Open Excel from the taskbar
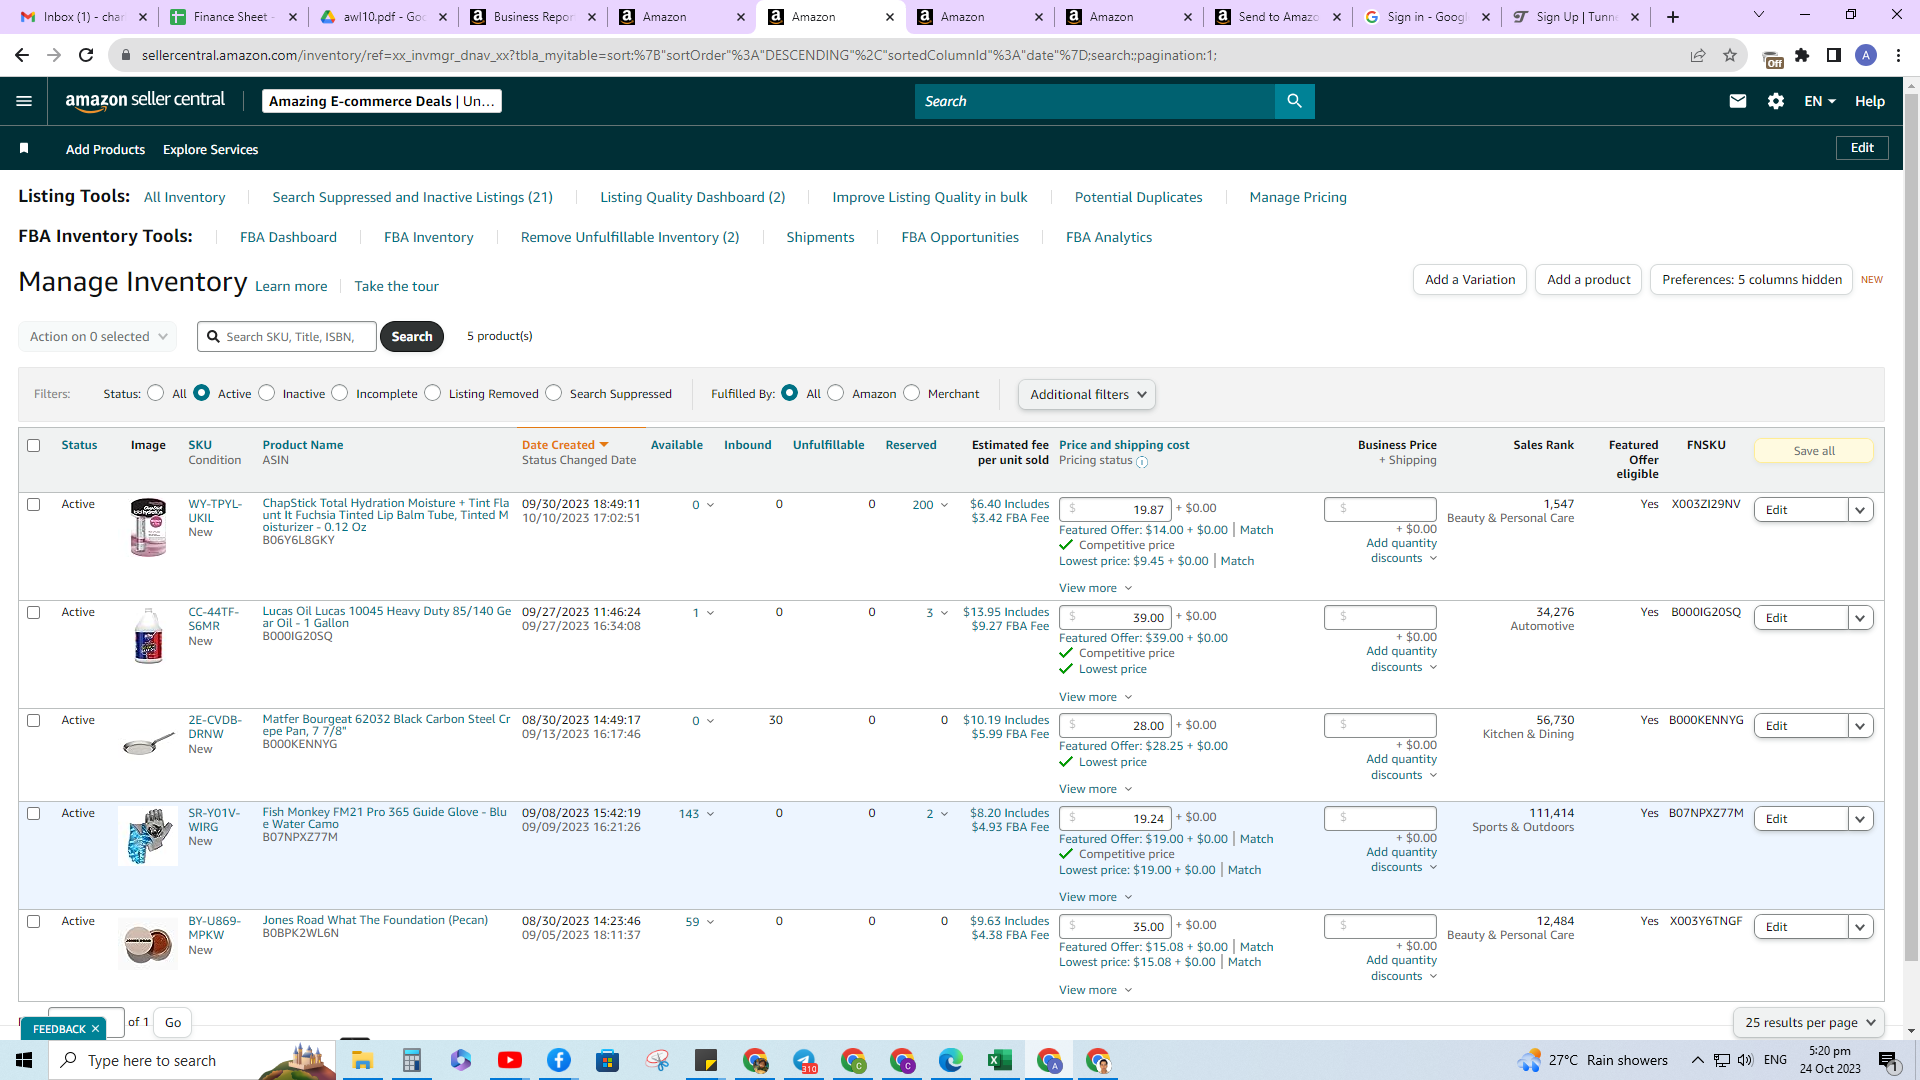This screenshot has height=1080, width=1920. coord(999,1060)
